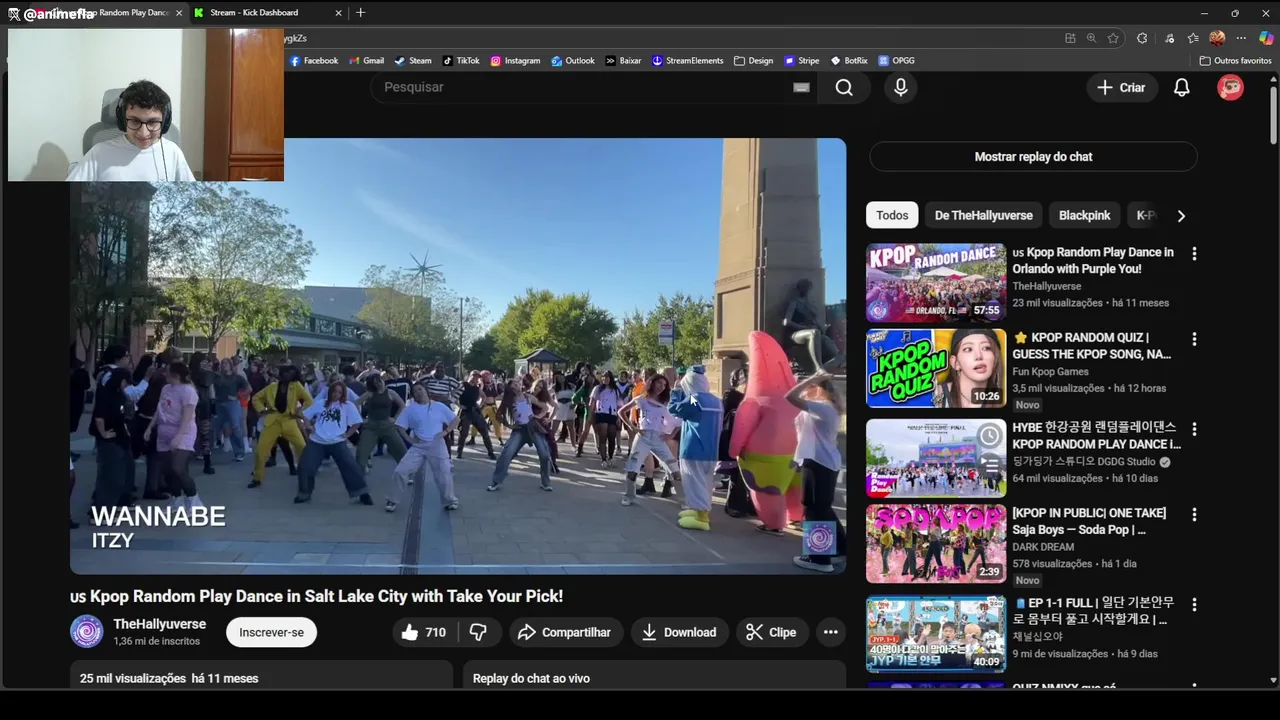Bookmark page with star icon in address bar

tap(1113, 38)
